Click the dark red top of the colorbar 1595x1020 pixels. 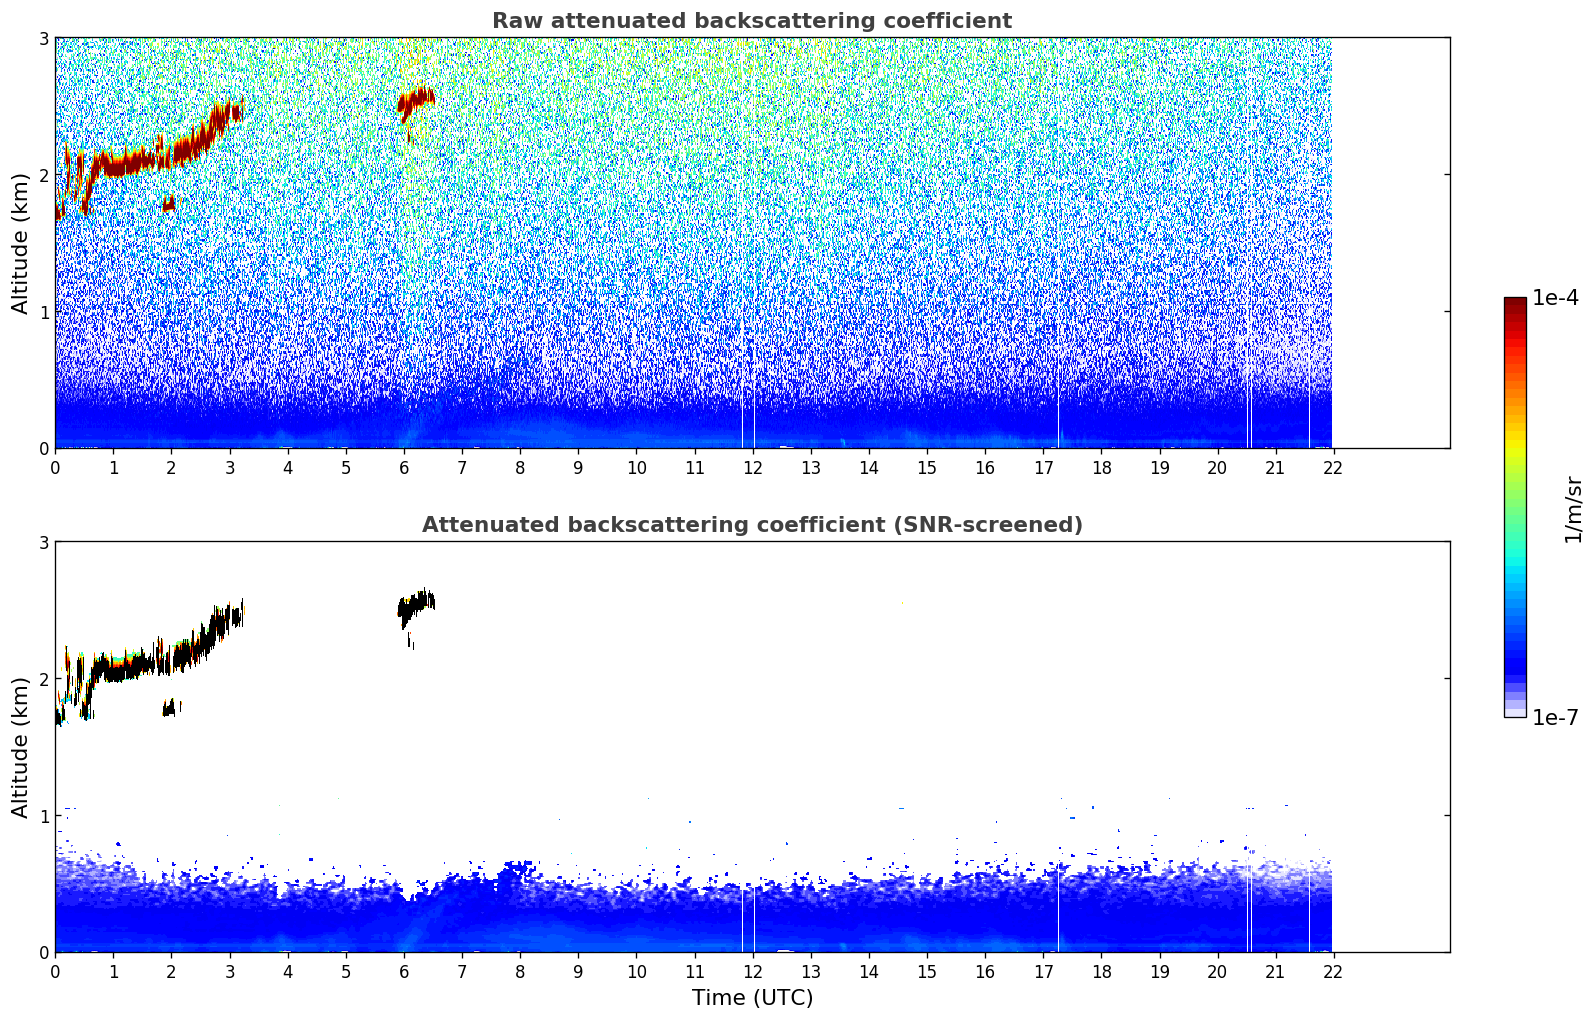click(1515, 305)
